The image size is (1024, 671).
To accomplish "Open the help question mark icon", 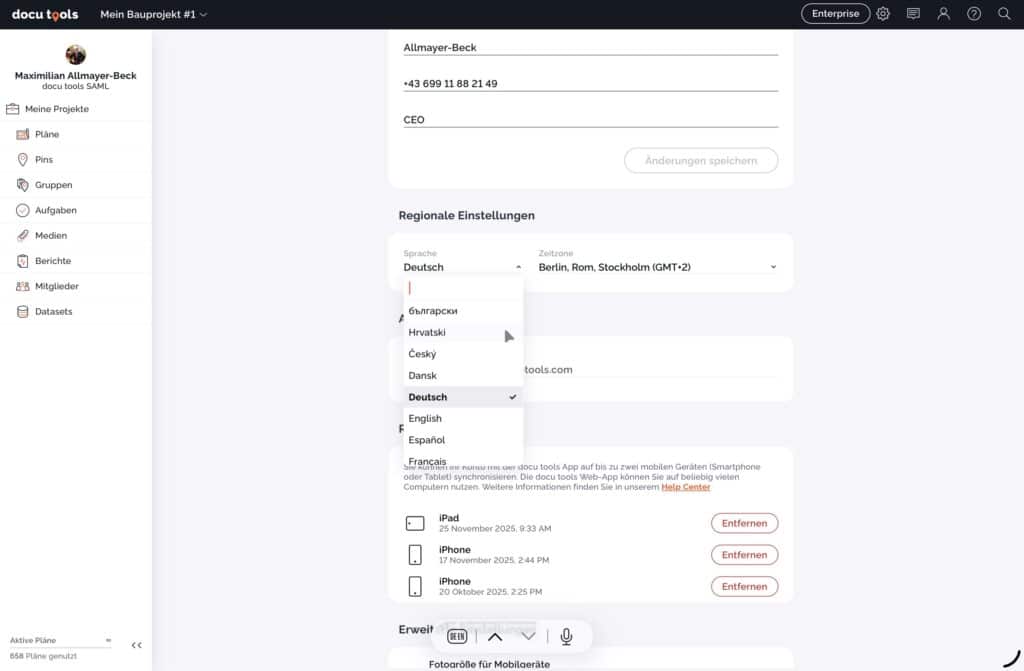I will click(x=974, y=14).
